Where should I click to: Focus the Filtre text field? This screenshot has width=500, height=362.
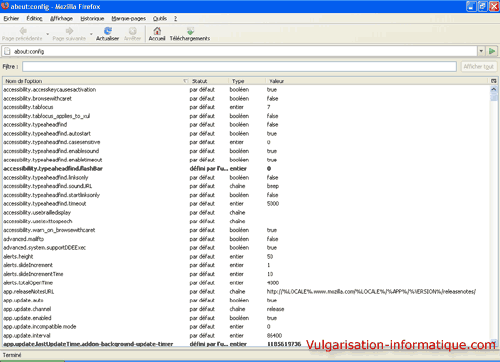click(239, 66)
